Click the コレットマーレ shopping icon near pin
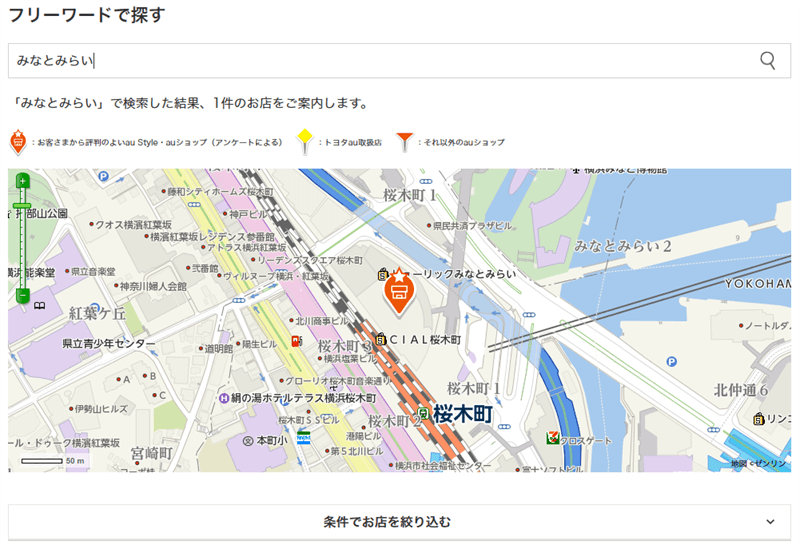Viewport: 800px width, 549px height. click(x=383, y=274)
